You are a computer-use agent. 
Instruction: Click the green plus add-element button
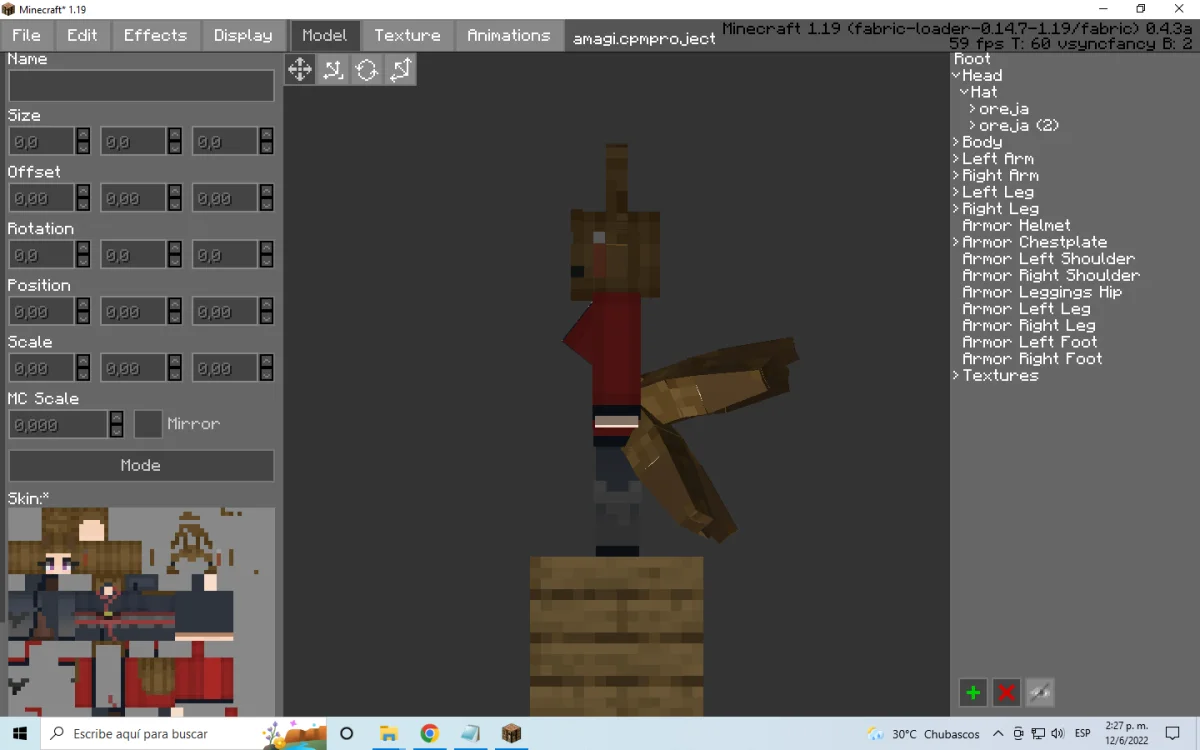973,692
